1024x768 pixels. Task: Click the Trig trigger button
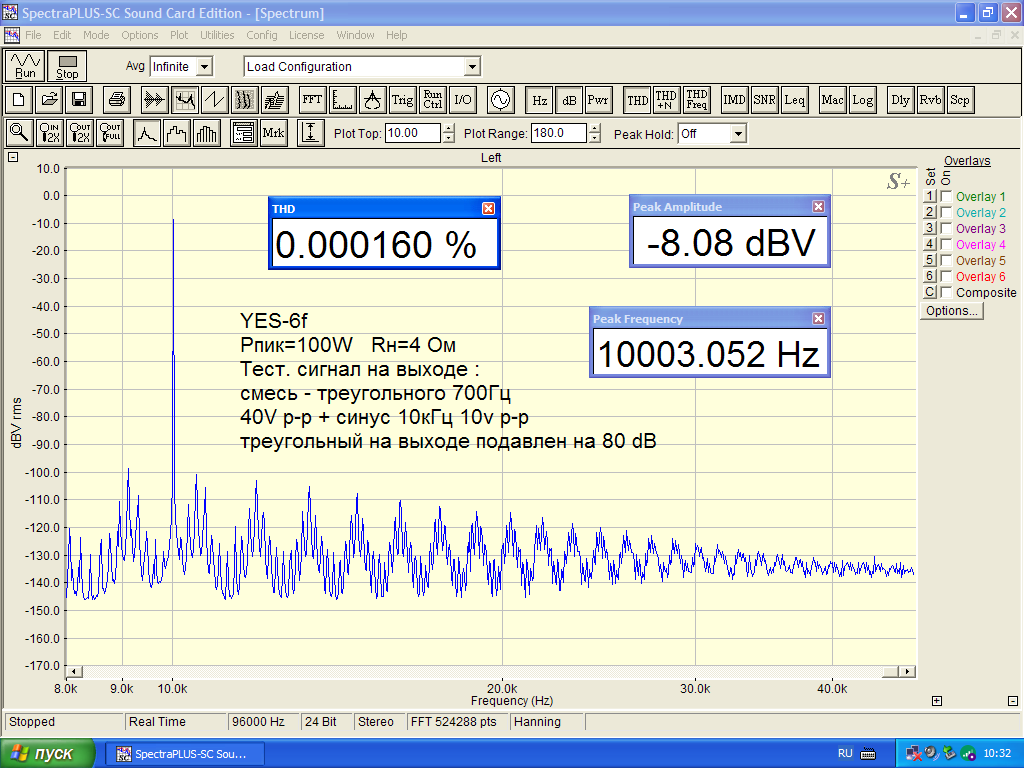[x=402, y=100]
